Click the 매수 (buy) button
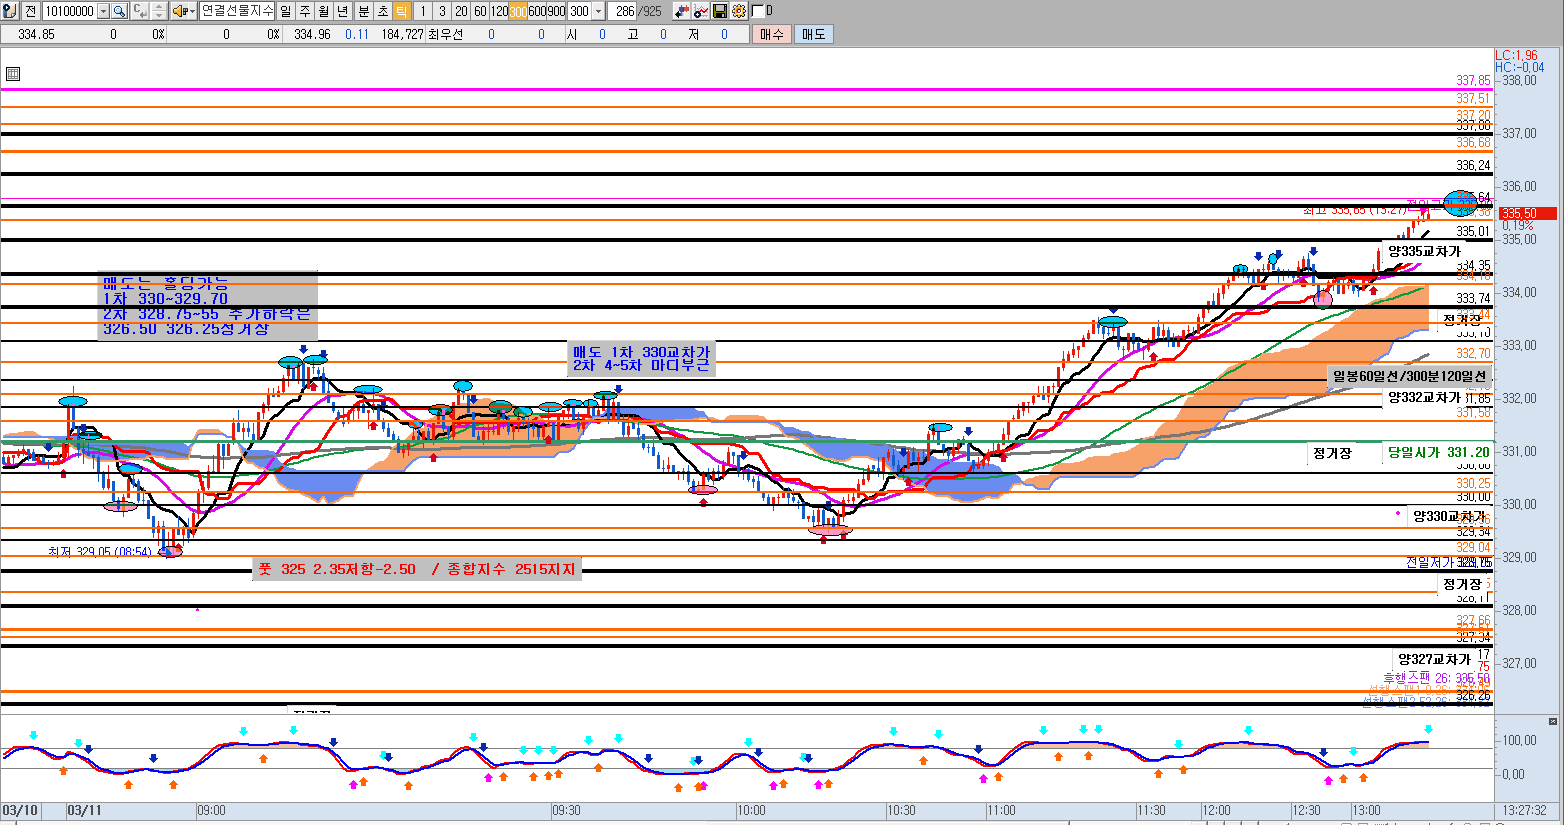This screenshot has height=825, width=1564. point(772,34)
